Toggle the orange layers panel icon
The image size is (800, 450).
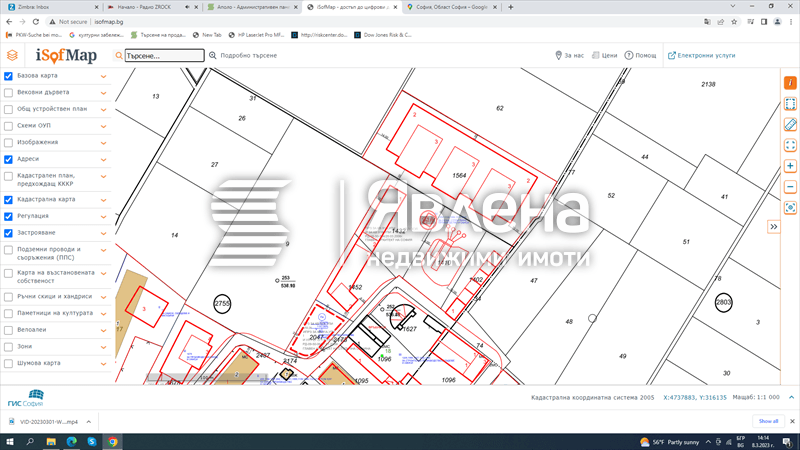click(x=12, y=55)
